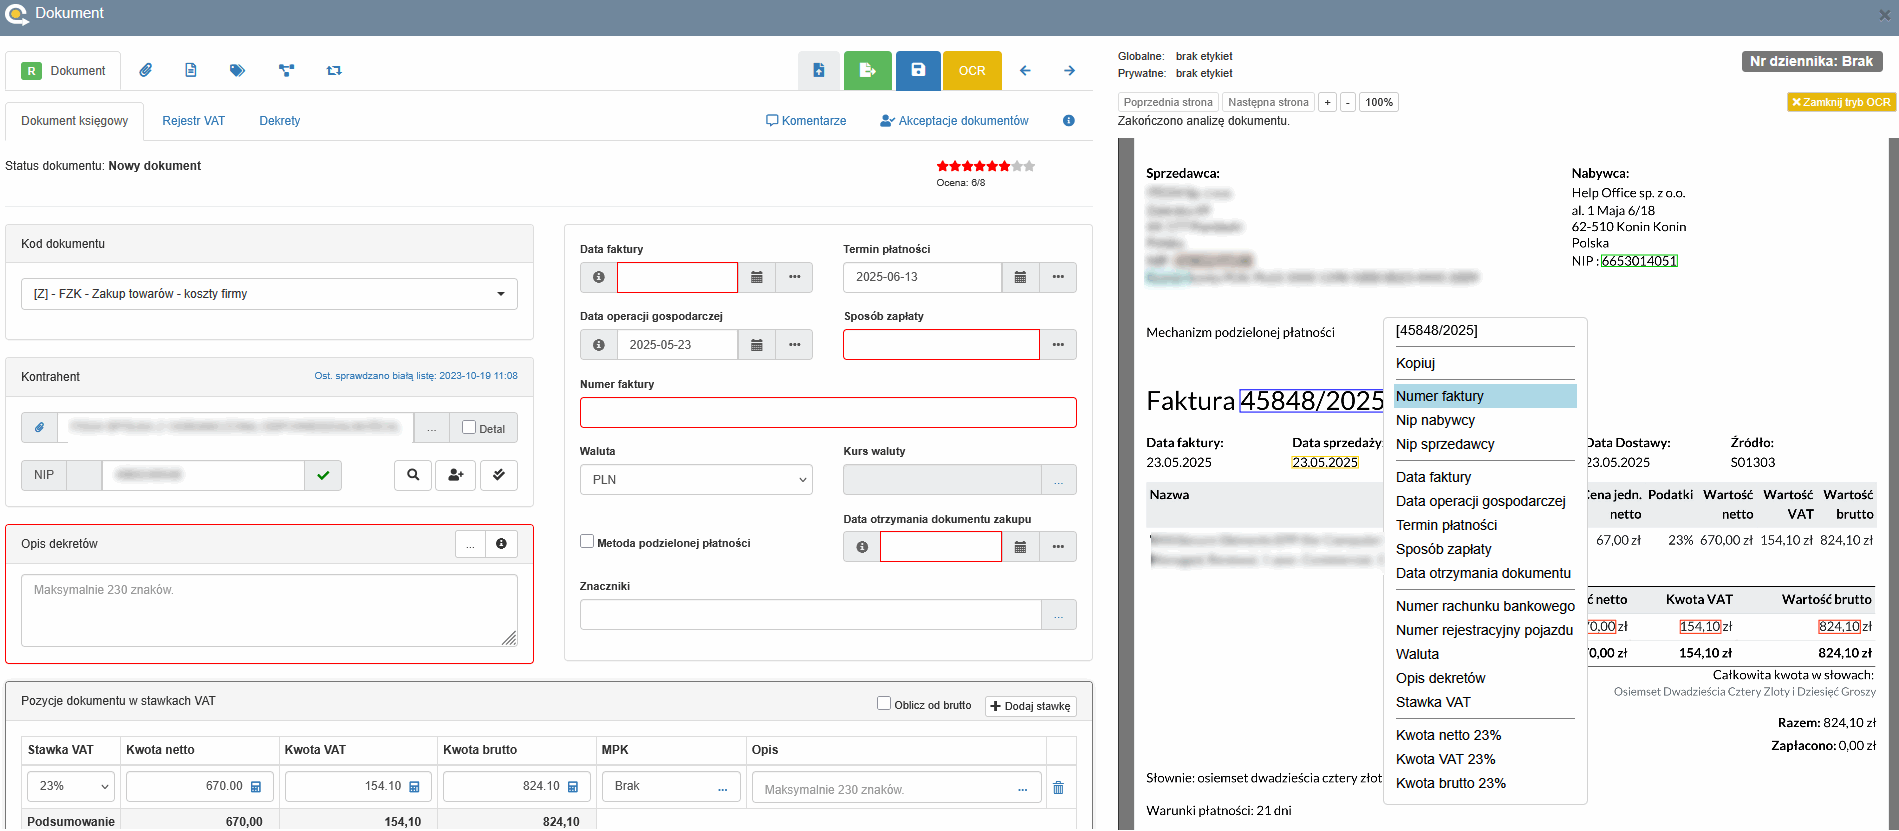1899x831 pixels.
Task: Click the green export document button
Action: point(867,70)
